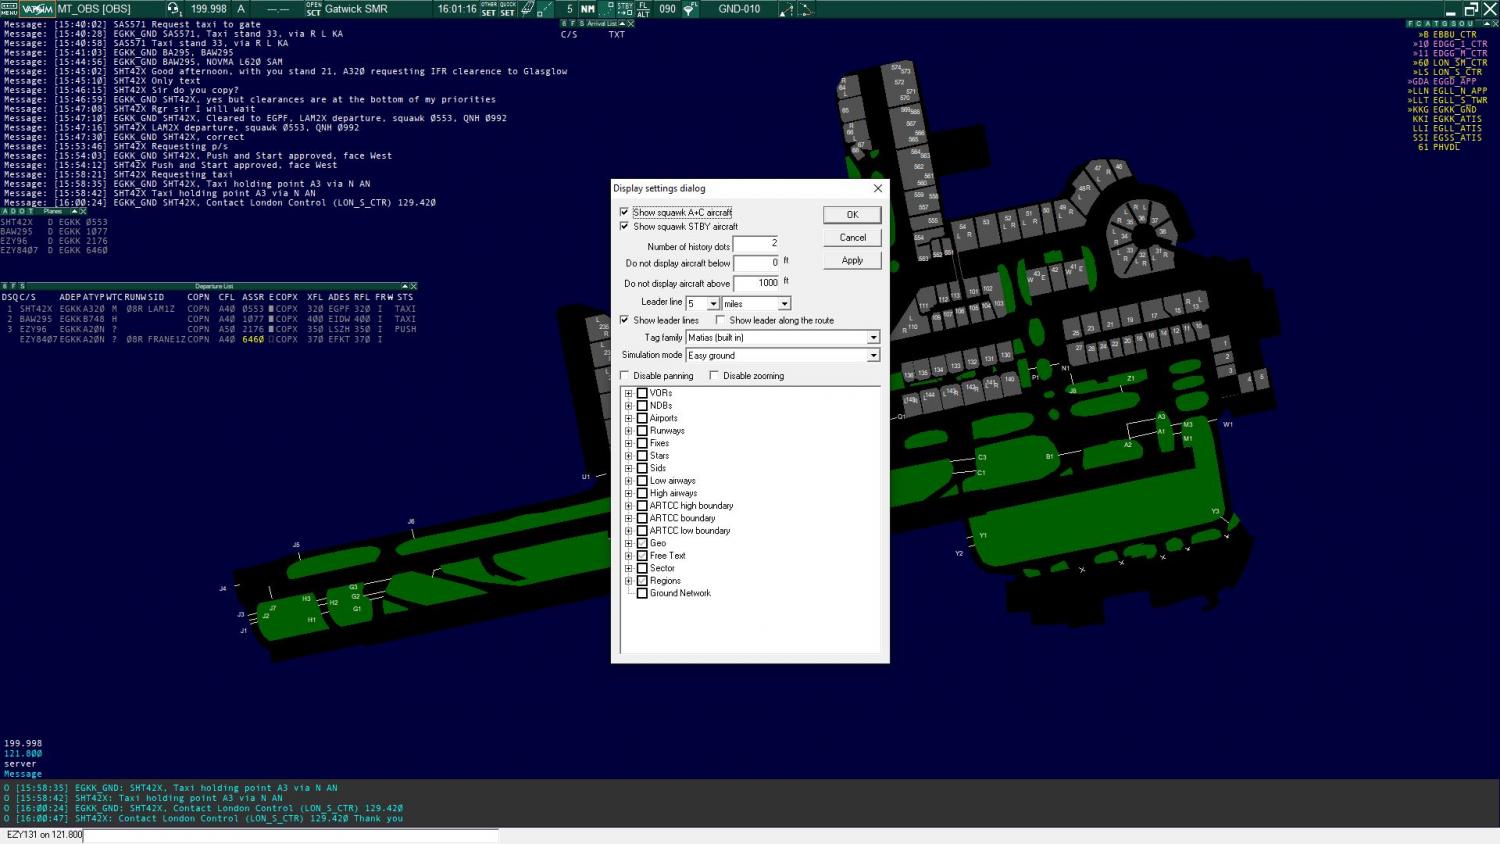
Task: Select the Free Text tree item
Action: pos(667,556)
